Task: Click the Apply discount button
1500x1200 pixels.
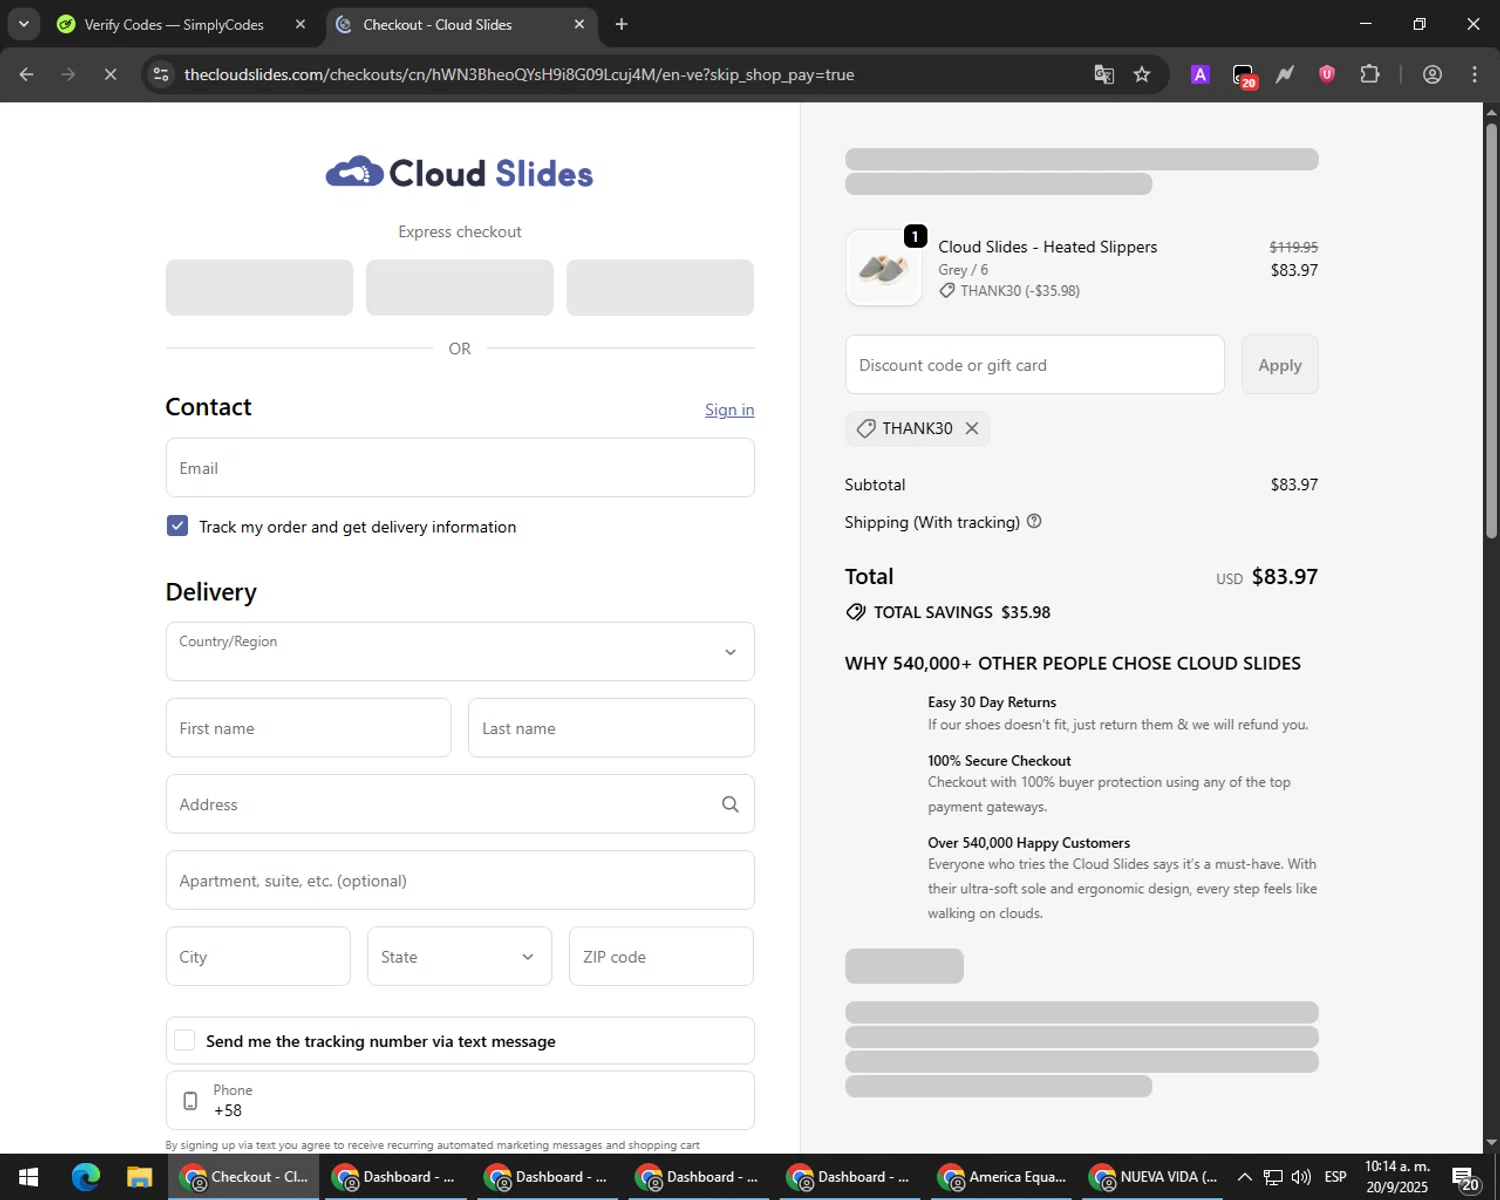Action: (1279, 365)
